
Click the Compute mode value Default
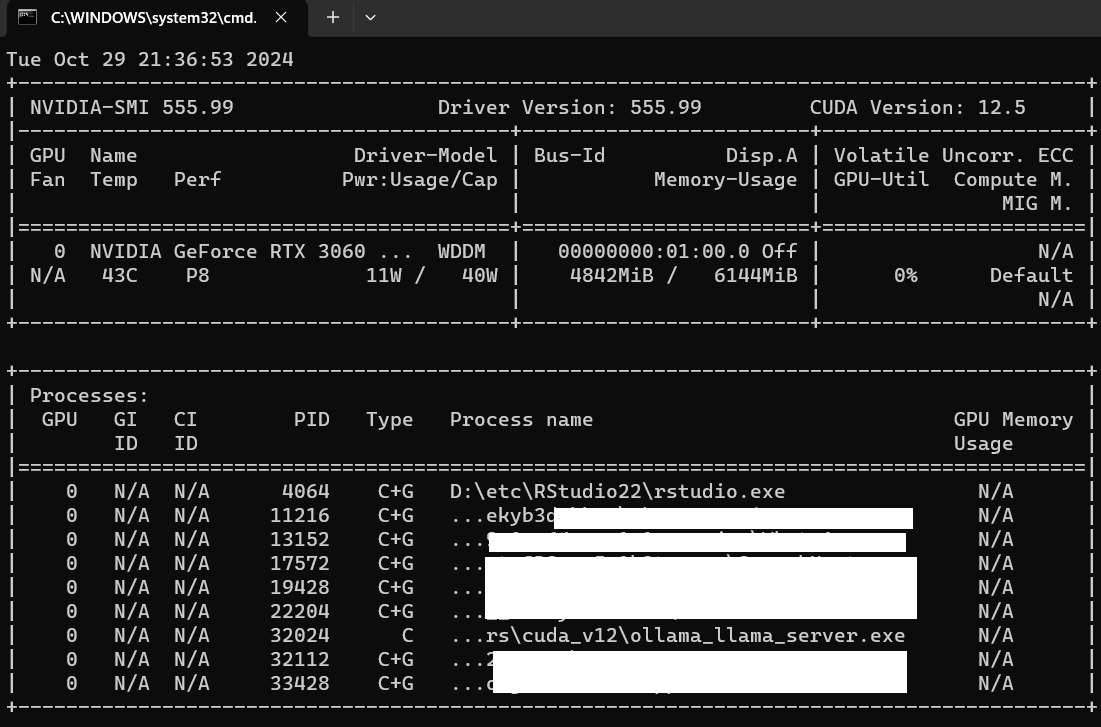coord(1031,275)
